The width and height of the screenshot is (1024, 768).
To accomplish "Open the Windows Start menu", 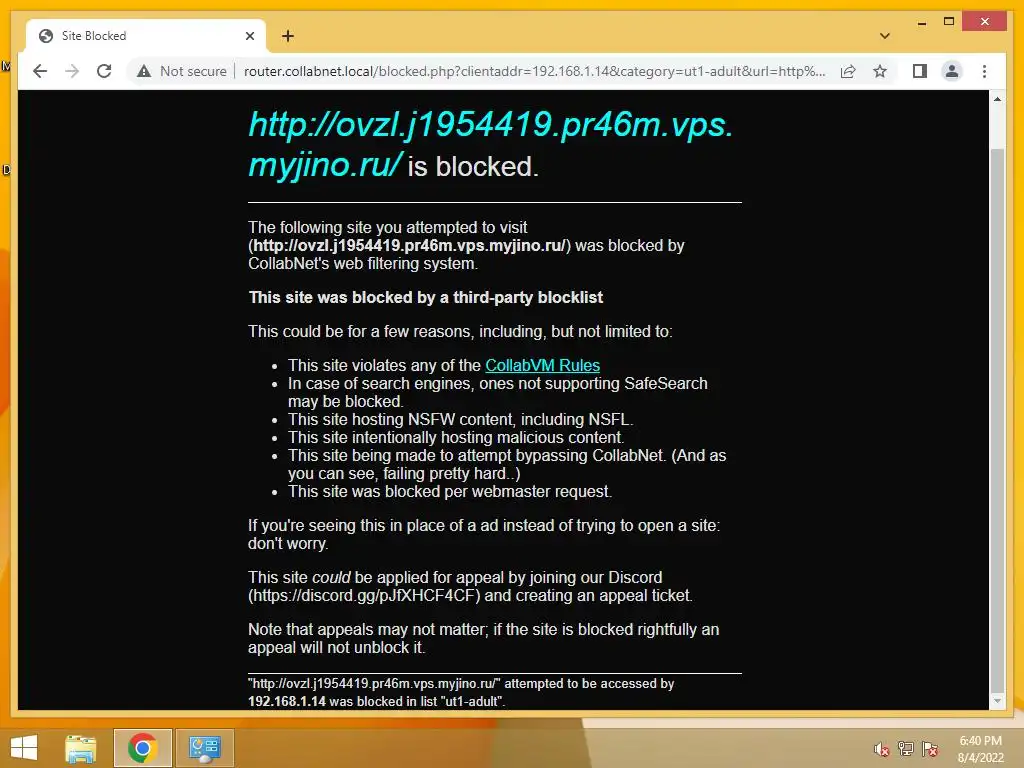I will [x=24, y=748].
